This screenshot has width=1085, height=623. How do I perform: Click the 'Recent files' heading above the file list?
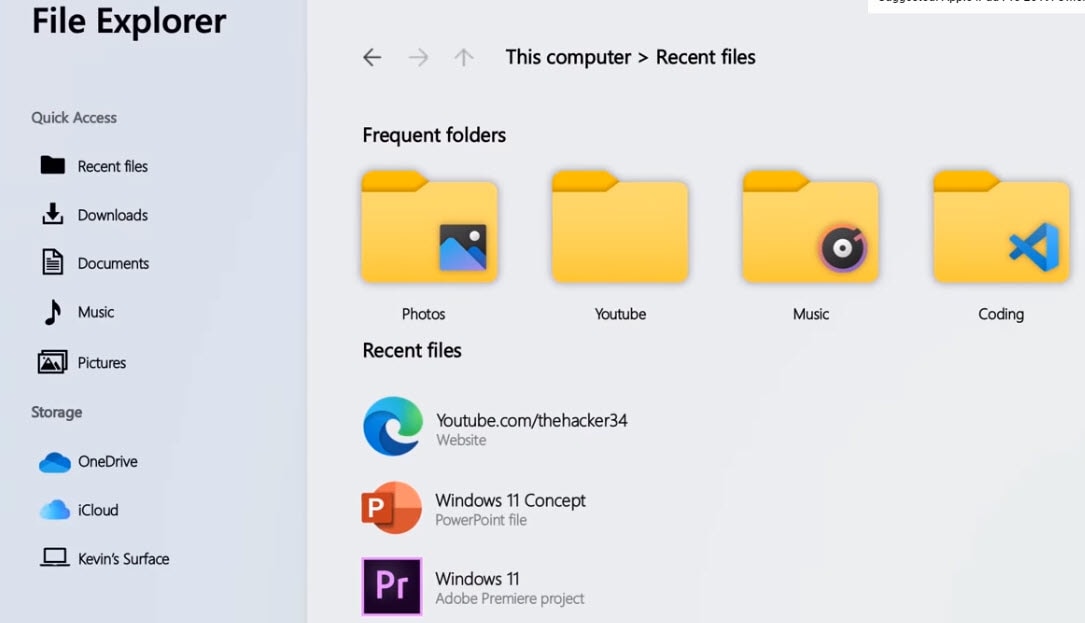412,350
